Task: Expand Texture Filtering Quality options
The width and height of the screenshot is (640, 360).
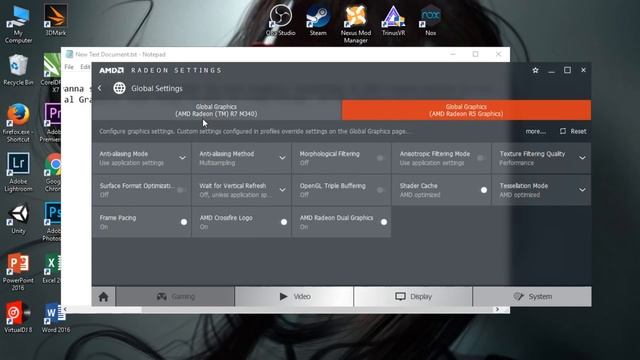Action: 582,158
